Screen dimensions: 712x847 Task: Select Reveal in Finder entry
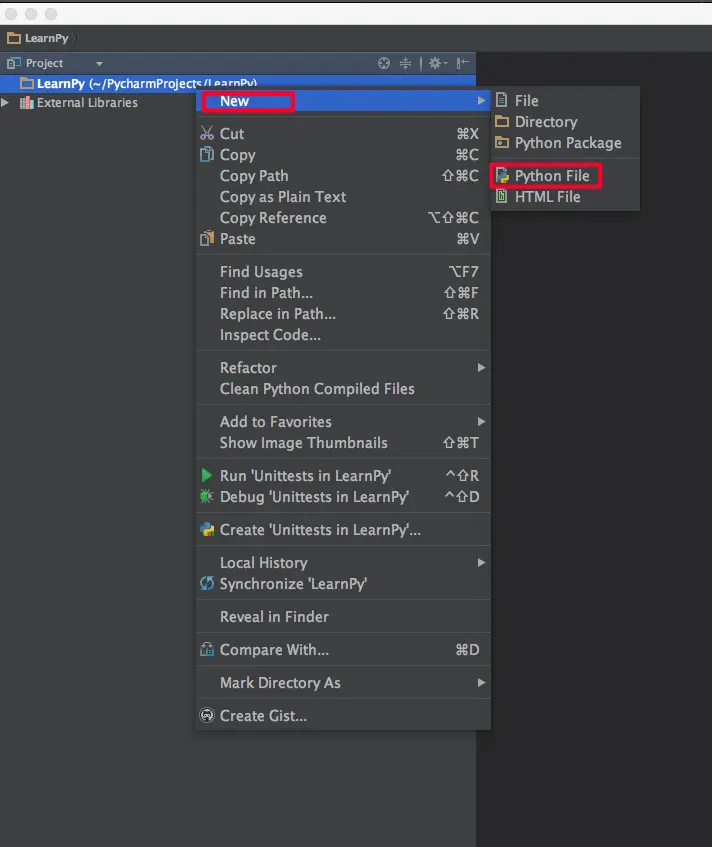pos(343,617)
